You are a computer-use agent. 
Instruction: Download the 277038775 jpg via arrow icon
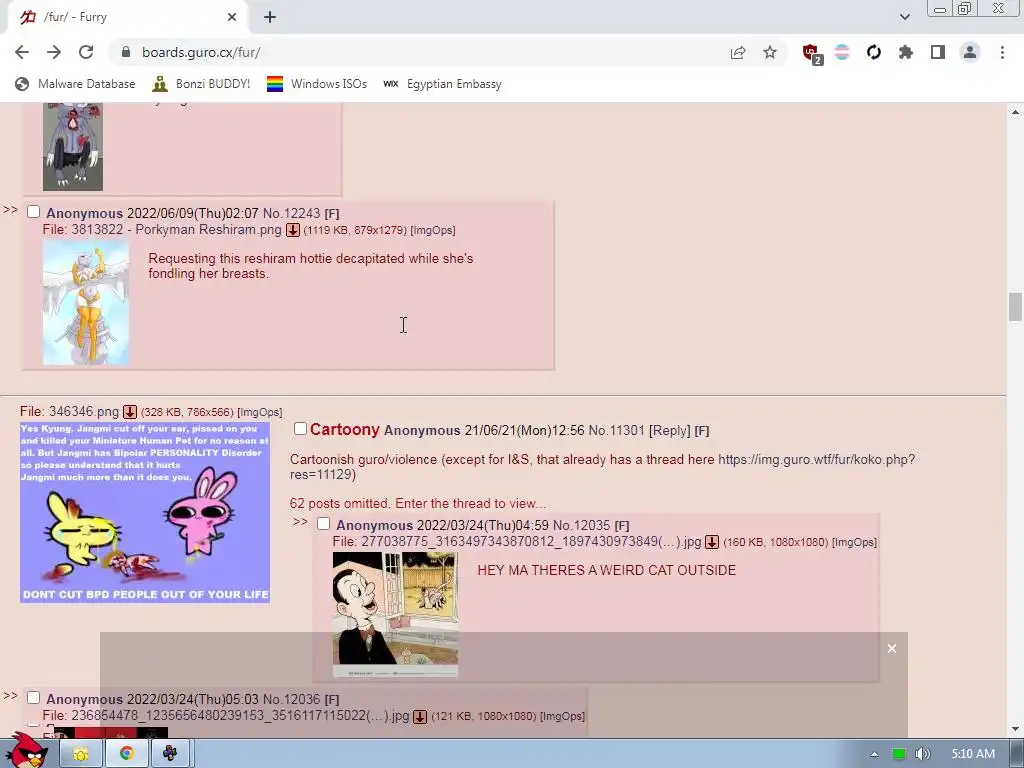pyautogui.click(x=712, y=542)
